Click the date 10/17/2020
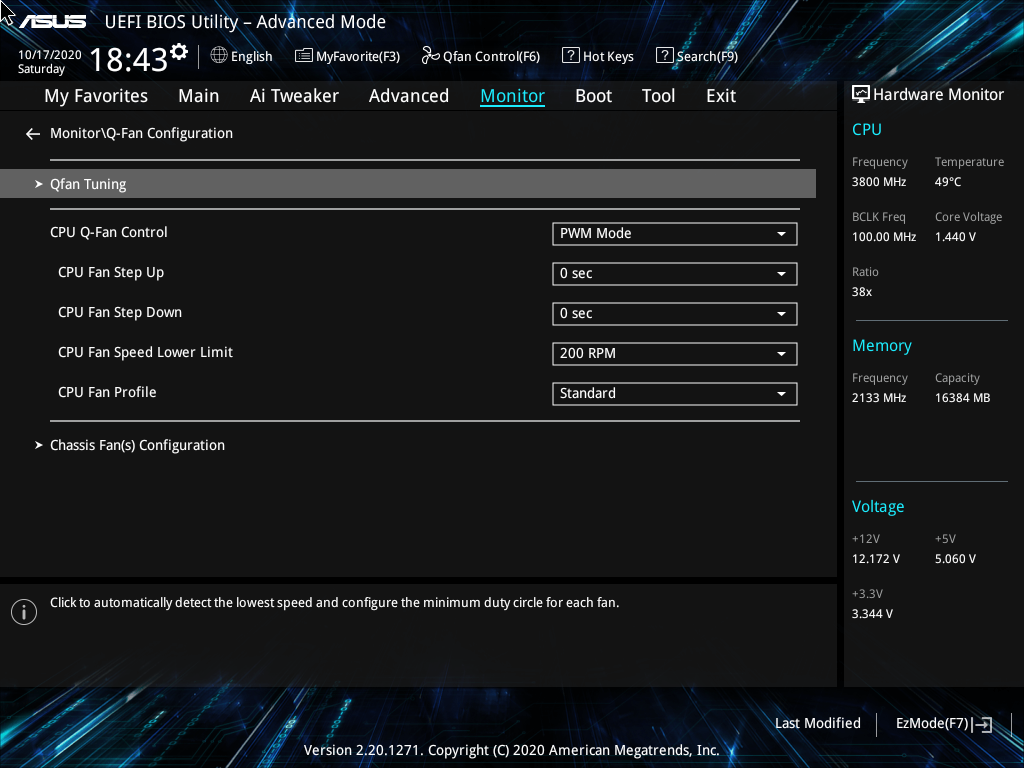 (50, 55)
